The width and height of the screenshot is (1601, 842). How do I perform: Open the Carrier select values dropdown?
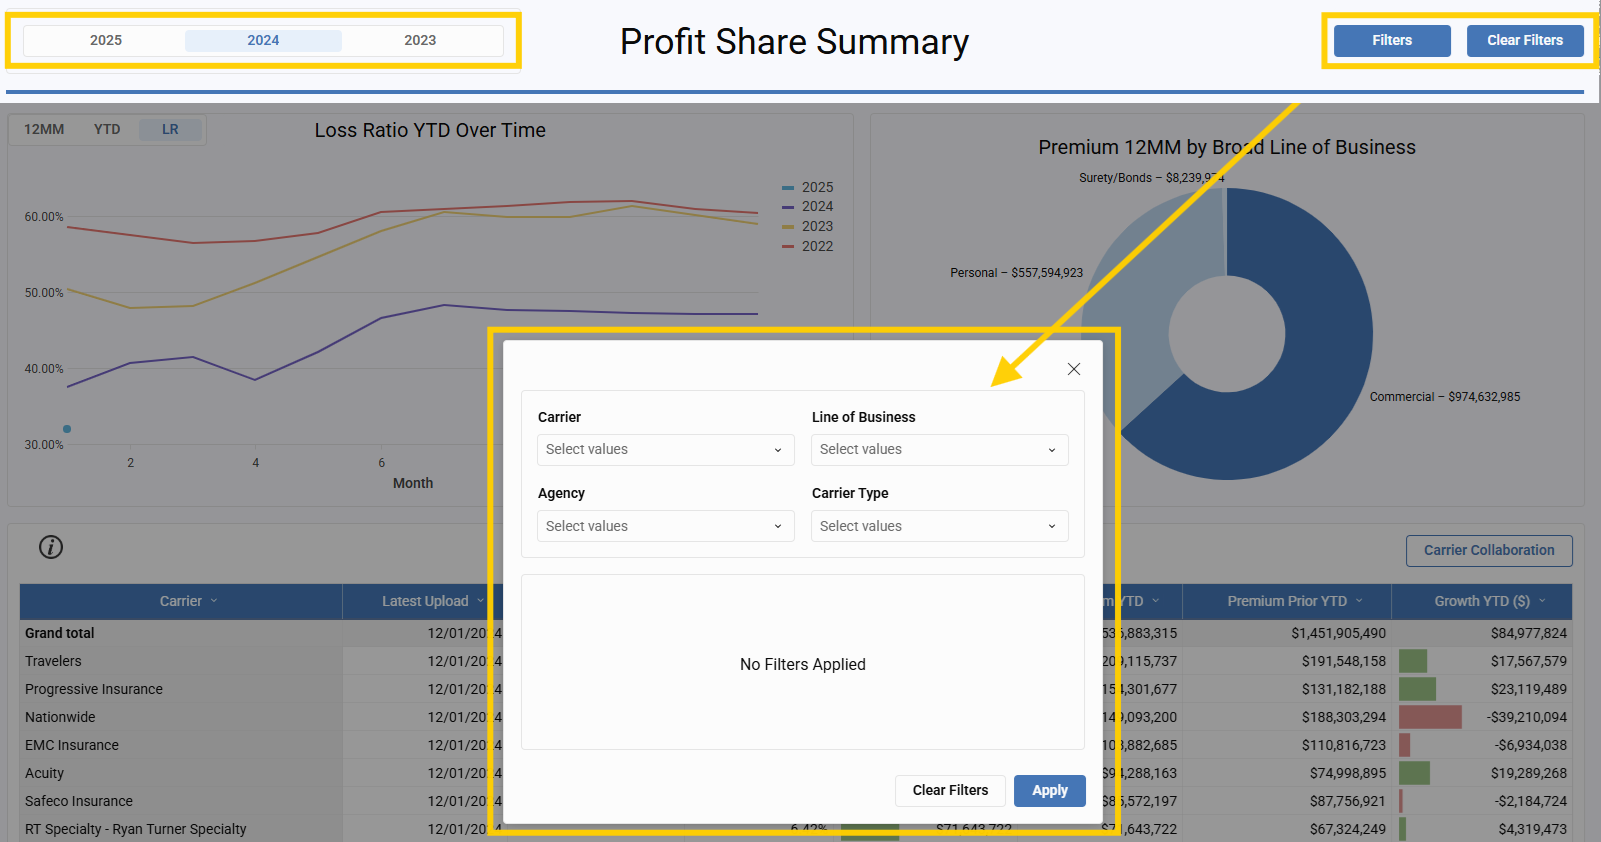click(666, 449)
